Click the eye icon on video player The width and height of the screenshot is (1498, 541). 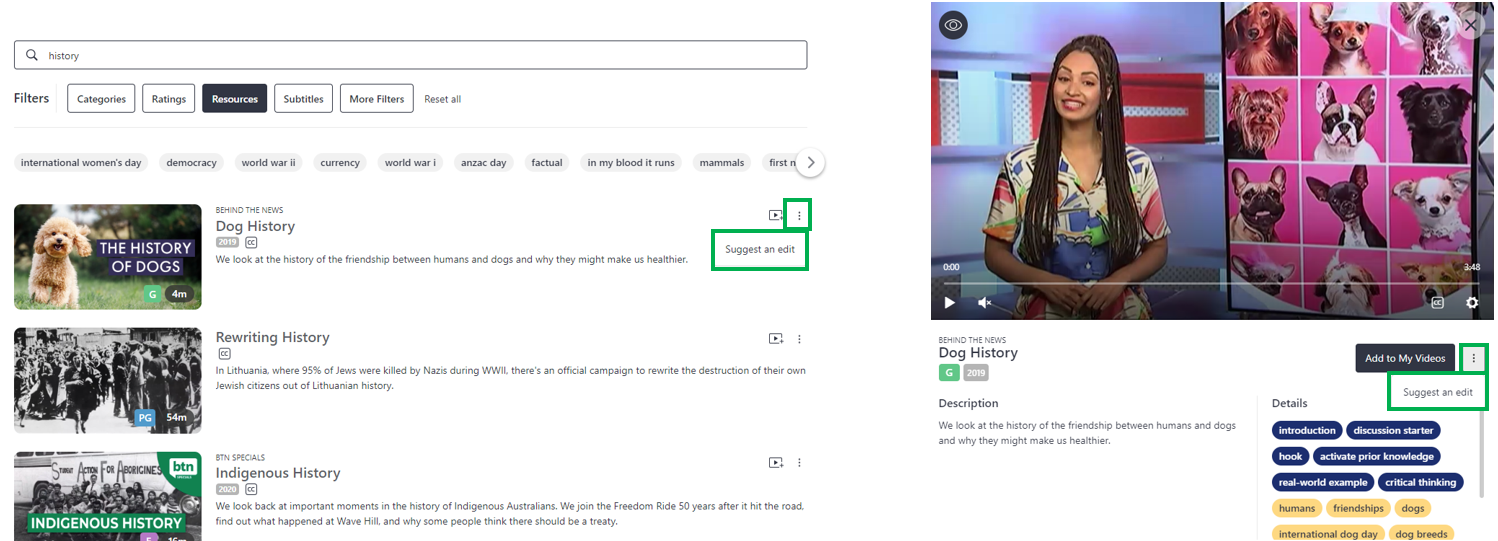[x=953, y=25]
